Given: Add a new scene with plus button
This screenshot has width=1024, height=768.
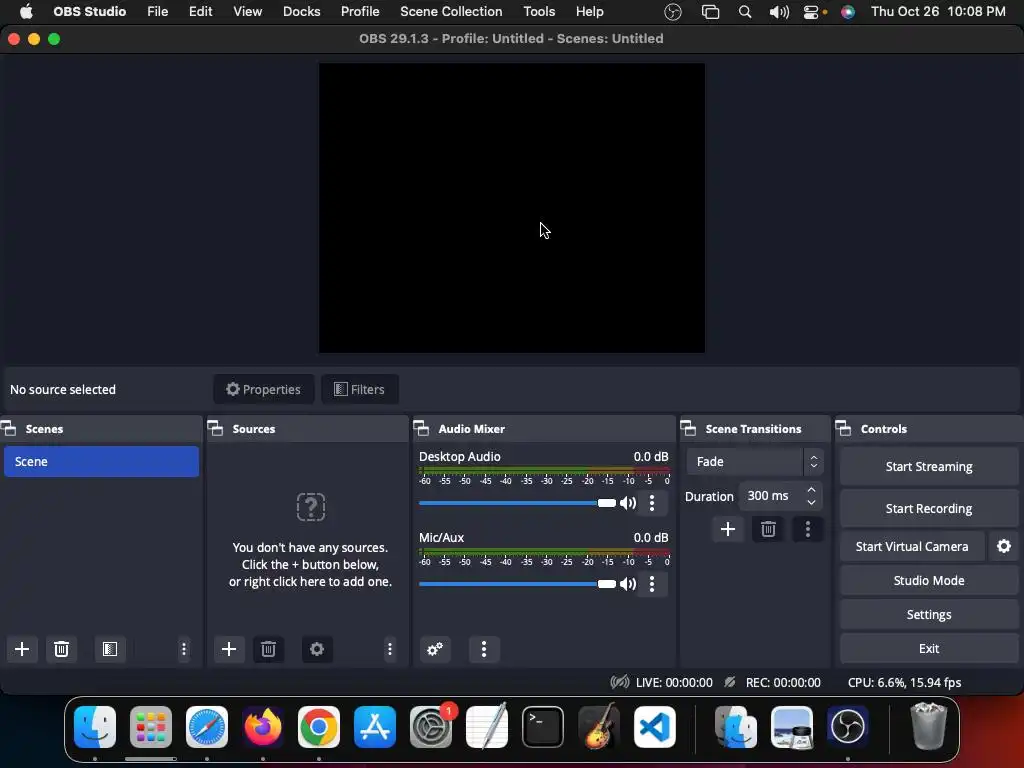Looking at the screenshot, I should pyautogui.click(x=22, y=648).
